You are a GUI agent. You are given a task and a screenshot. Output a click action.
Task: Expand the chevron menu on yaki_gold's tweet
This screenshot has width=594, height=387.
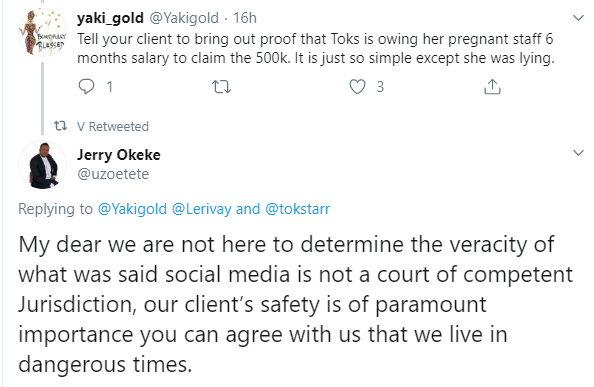coord(578,18)
